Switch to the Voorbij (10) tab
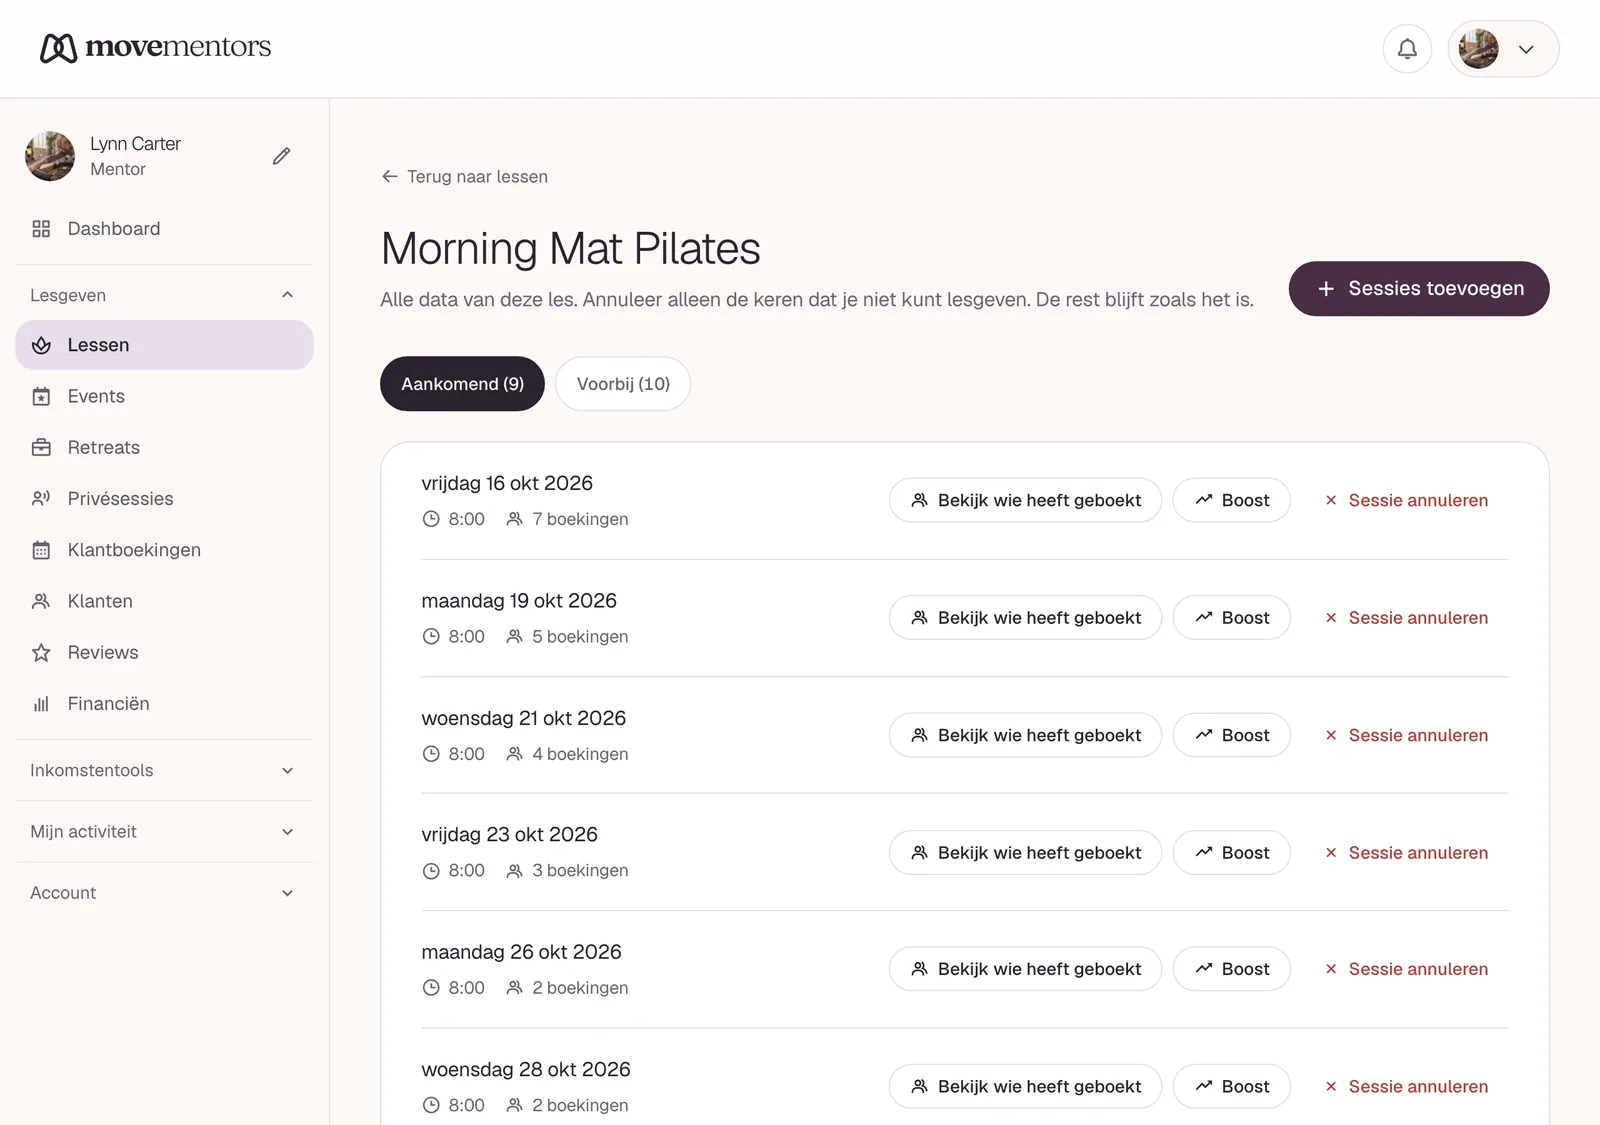1600x1125 pixels. (x=623, y=384)
